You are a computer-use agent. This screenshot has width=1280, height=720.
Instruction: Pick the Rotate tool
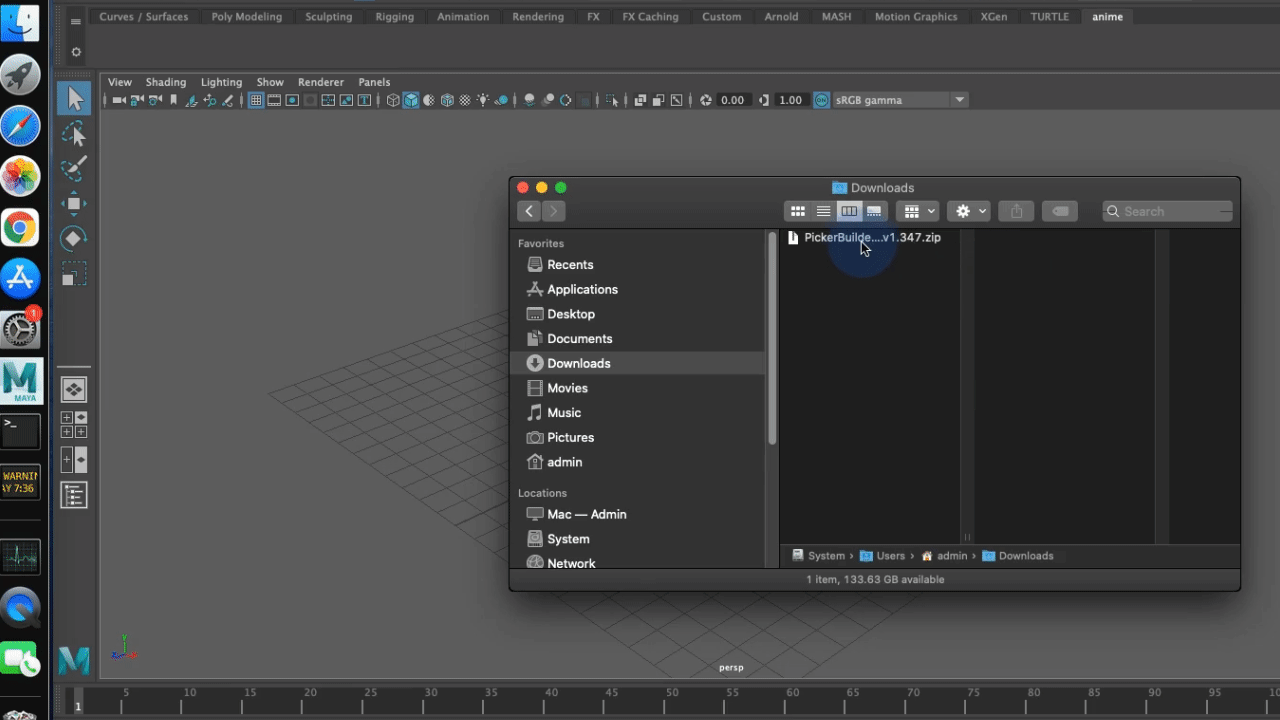(x=74, y=239)
